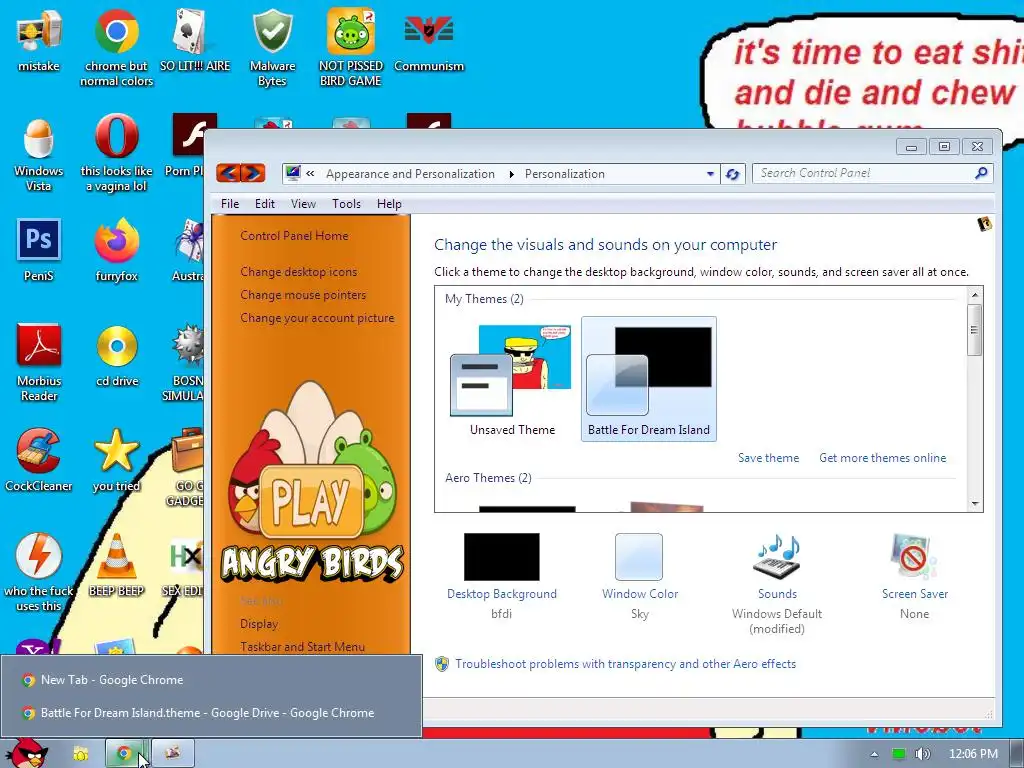Click the Windows Vista egg icon
The width and height of the screenshot is (1024, 768).
pyautogui.click(x=39, y=154)
